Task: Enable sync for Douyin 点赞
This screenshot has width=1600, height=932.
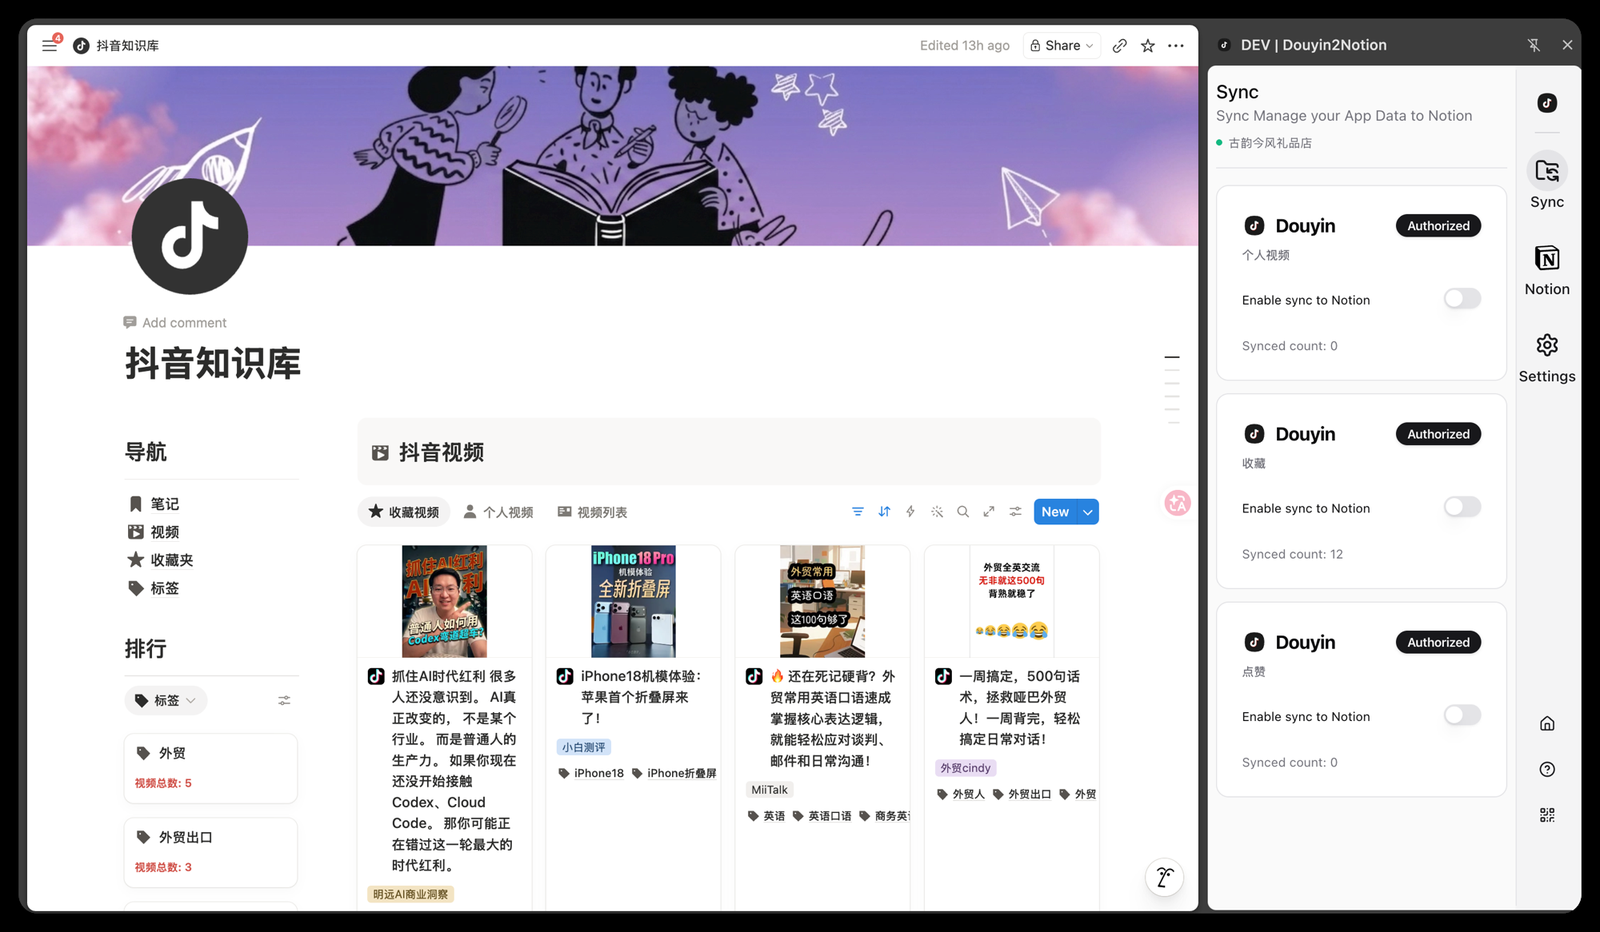Action: pyautogui.click(x=1462, y=715)
